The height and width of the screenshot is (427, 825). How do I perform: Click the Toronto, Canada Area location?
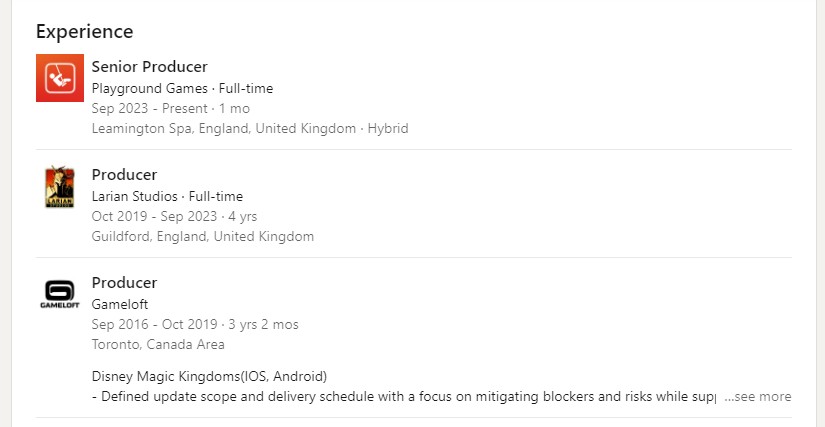(x=158, y=345)
